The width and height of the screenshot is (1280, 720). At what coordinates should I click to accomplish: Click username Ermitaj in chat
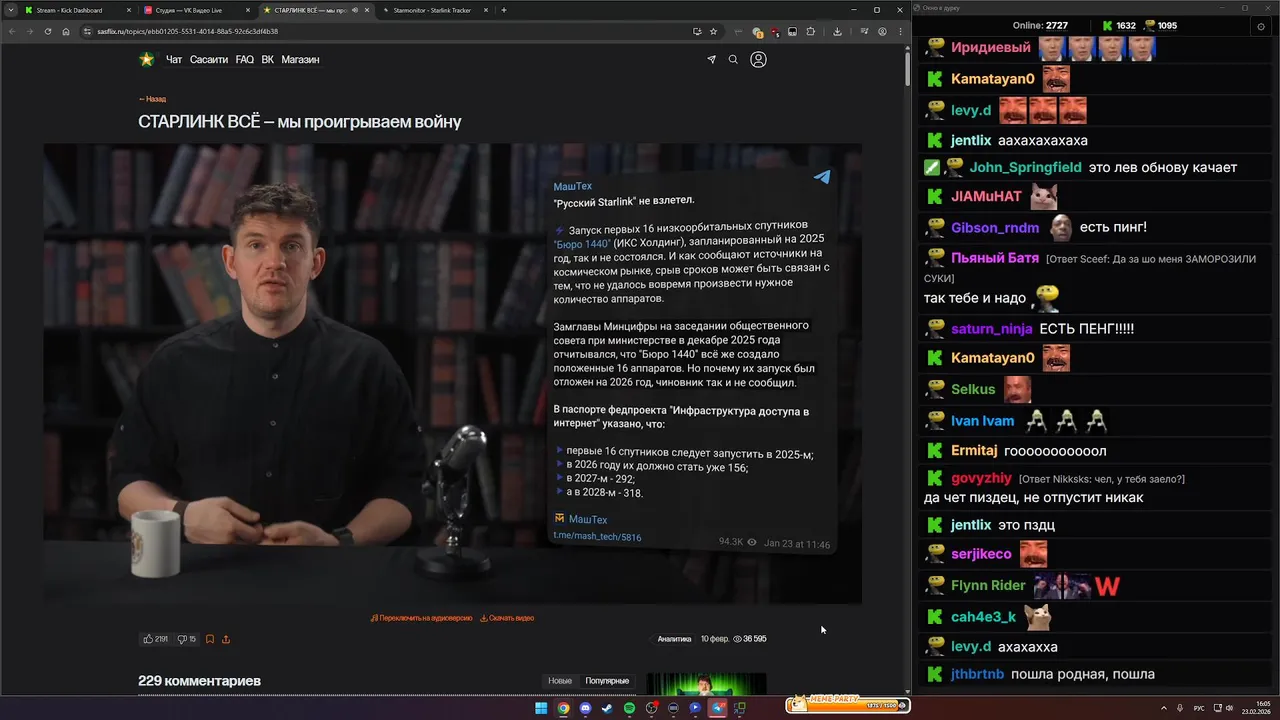974,451
